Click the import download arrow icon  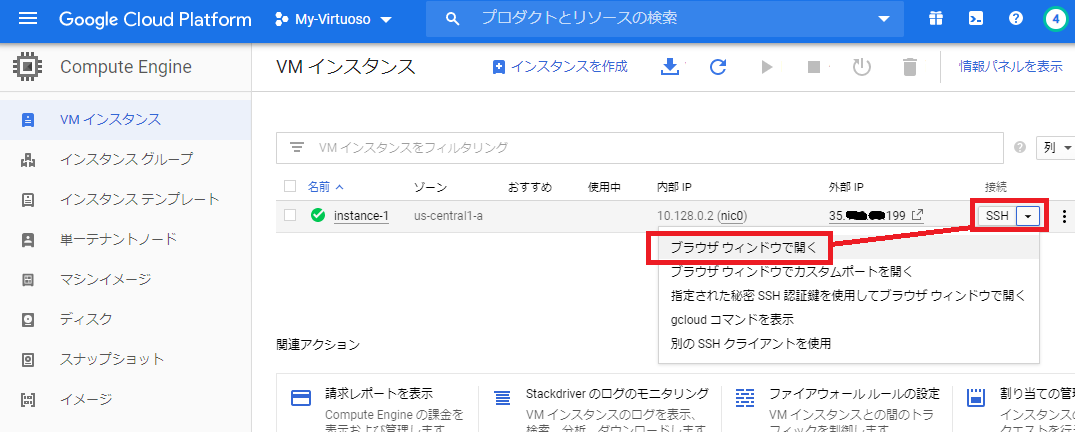(669, 67)
